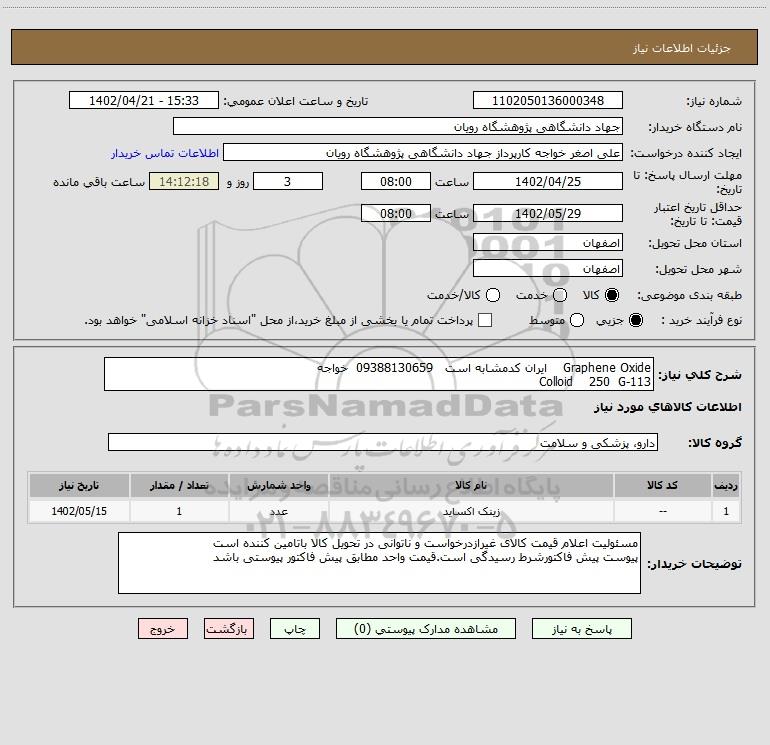Click the delivery province field اصفهان
This screenshot has height=745, width=770.
pyautogui.click(x=548, y=243)
